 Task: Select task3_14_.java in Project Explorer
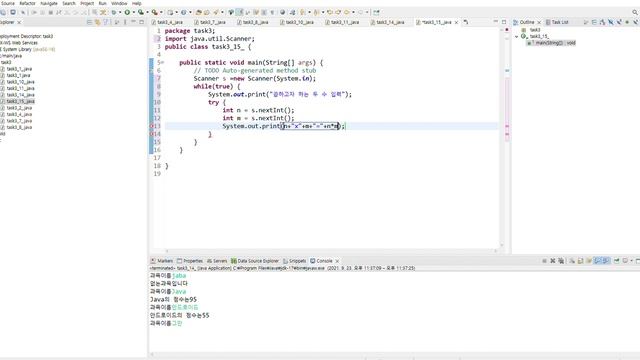pyautogui.click(x=20, y=95)
